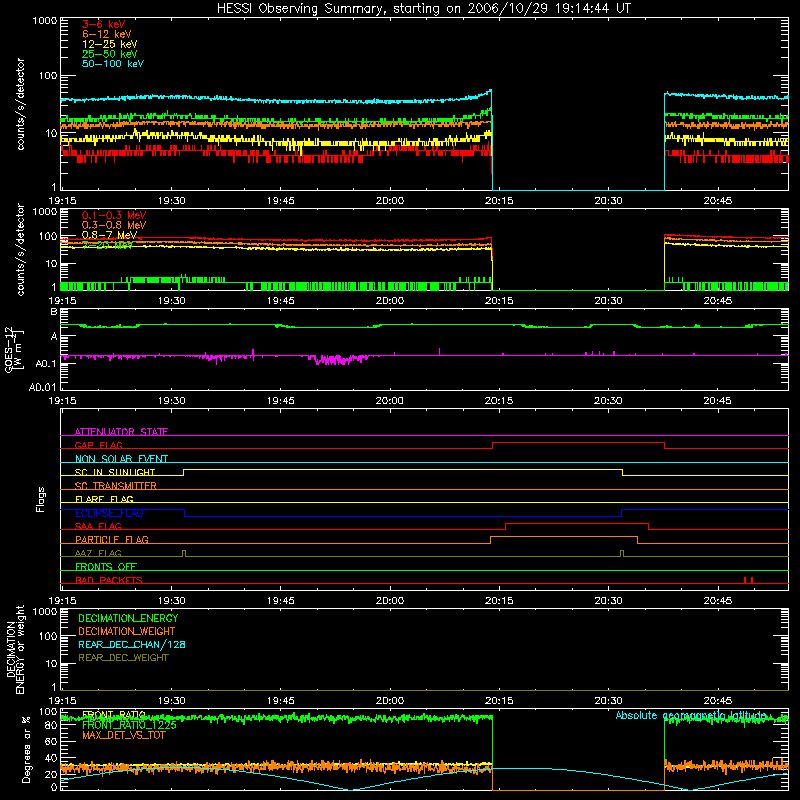
Task: Click the HESSI Observing Summary title text
Action: (x=423, y=9)
